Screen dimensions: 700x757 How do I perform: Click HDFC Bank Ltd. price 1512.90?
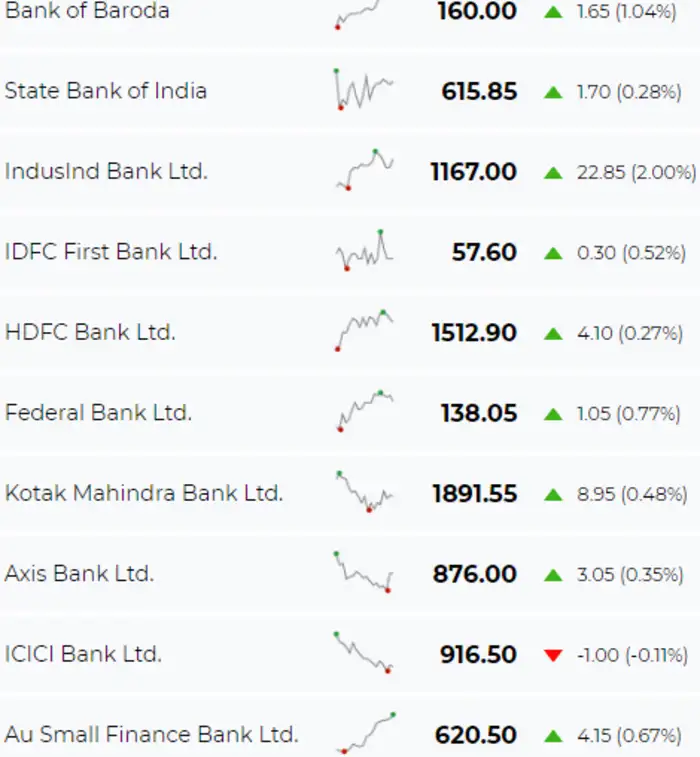(x=474, y=333)
